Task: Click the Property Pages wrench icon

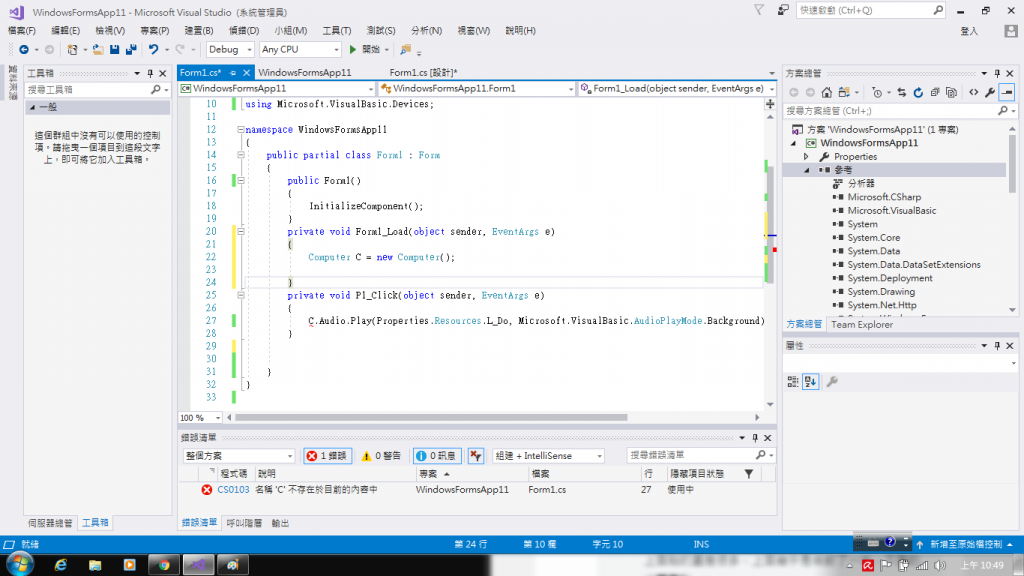Action: pyautogui.click(x=832, y=382)
